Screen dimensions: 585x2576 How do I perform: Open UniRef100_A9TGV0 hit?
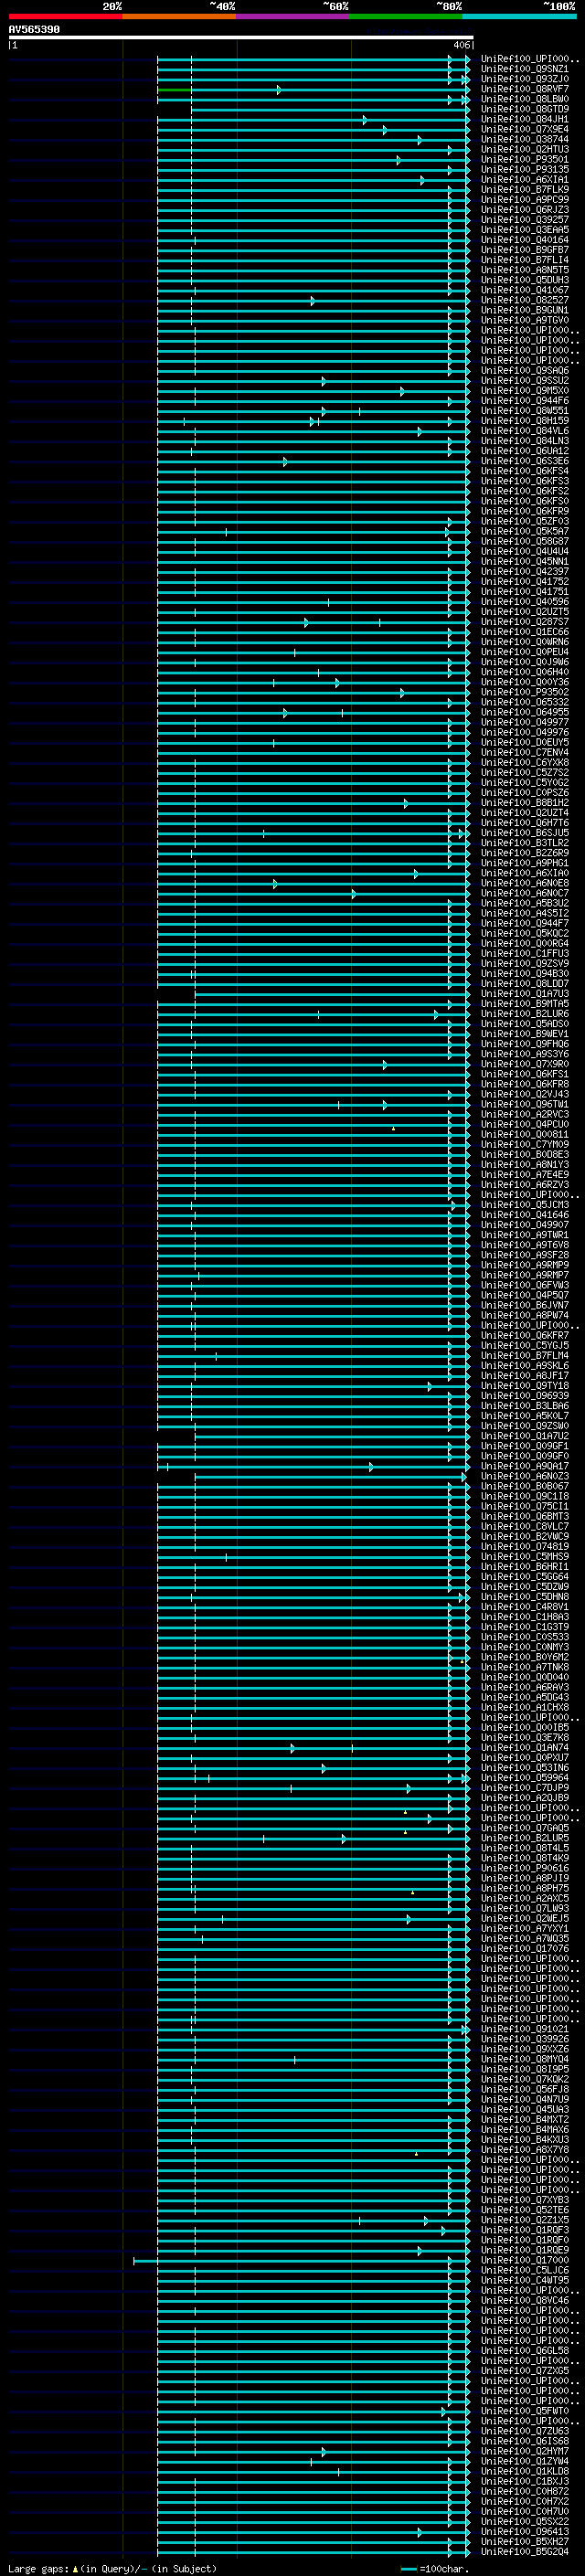tap(525, 320)
